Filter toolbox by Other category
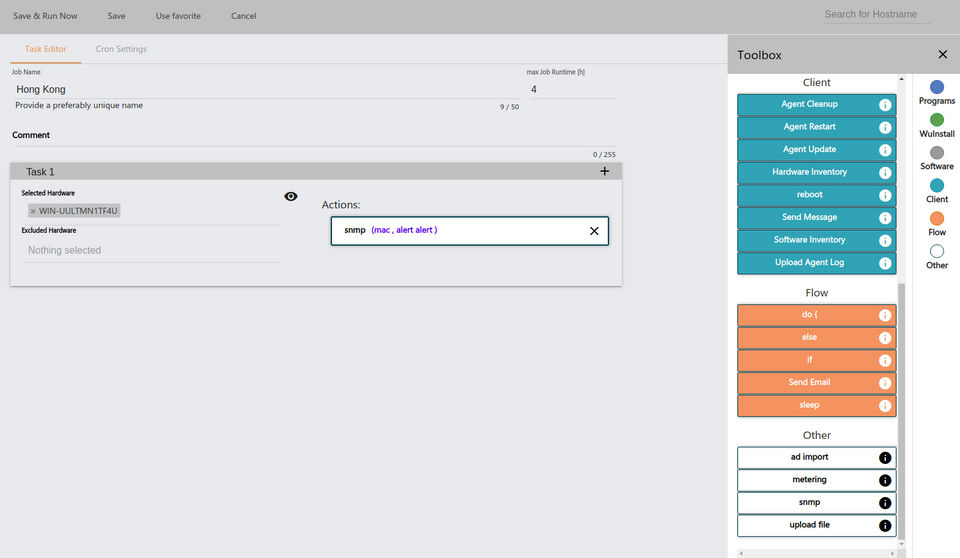 (x=937, y=257)
